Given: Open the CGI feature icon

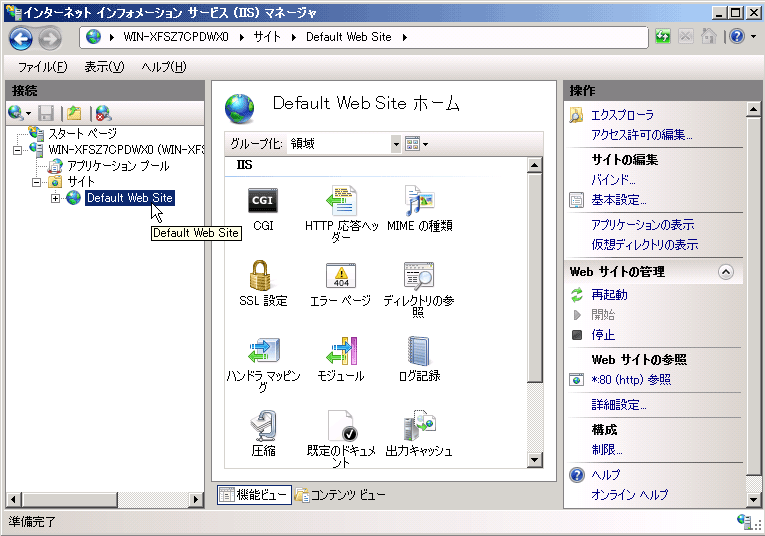Looking at the screenshot, I should tap(263, 201).
